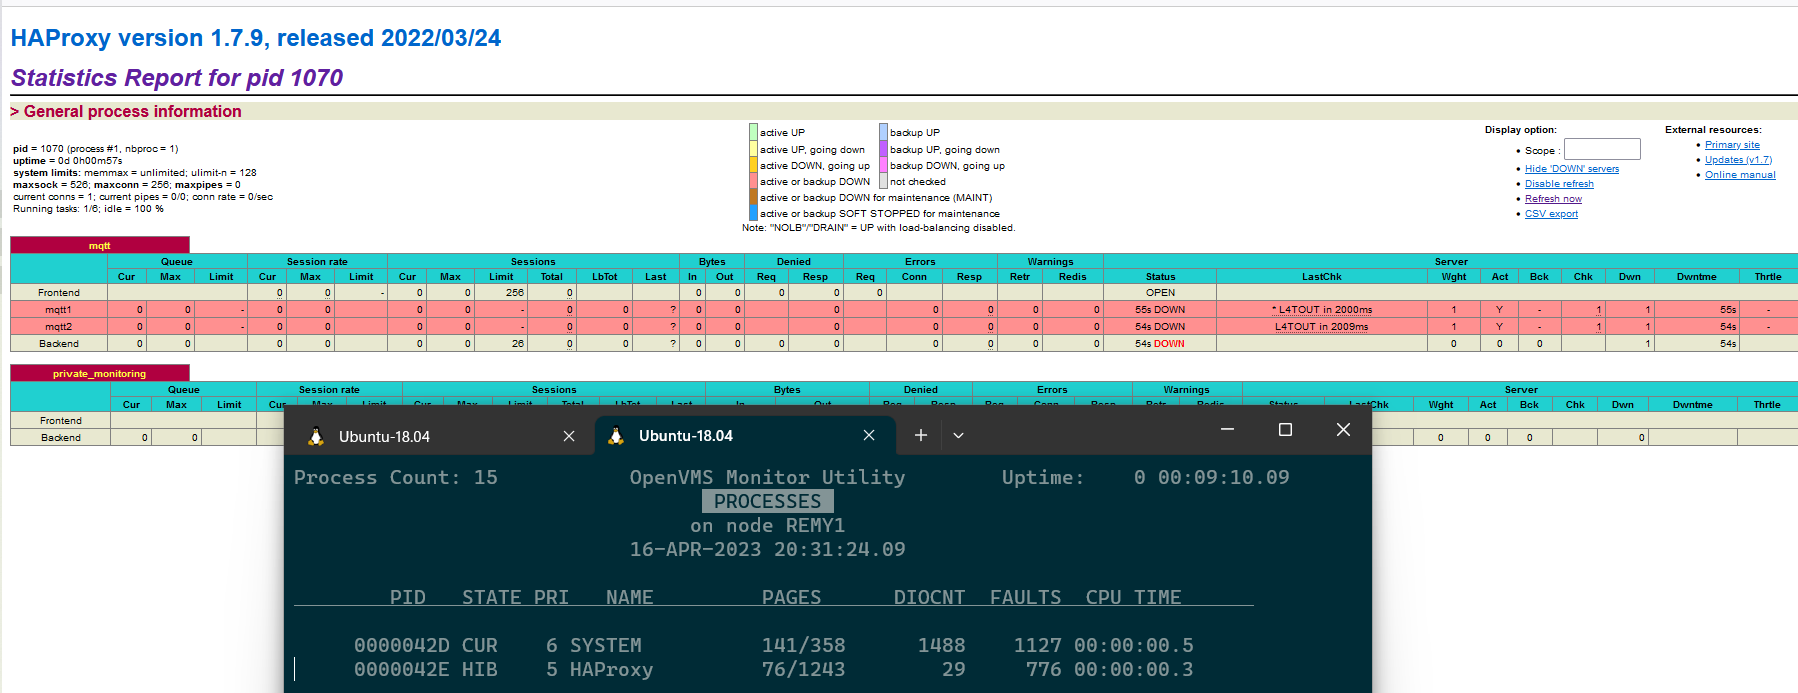Click the SOFT STOPPED legend swatch
Image resolution: width=1798 pixels, height=693 pixels.
753,213
